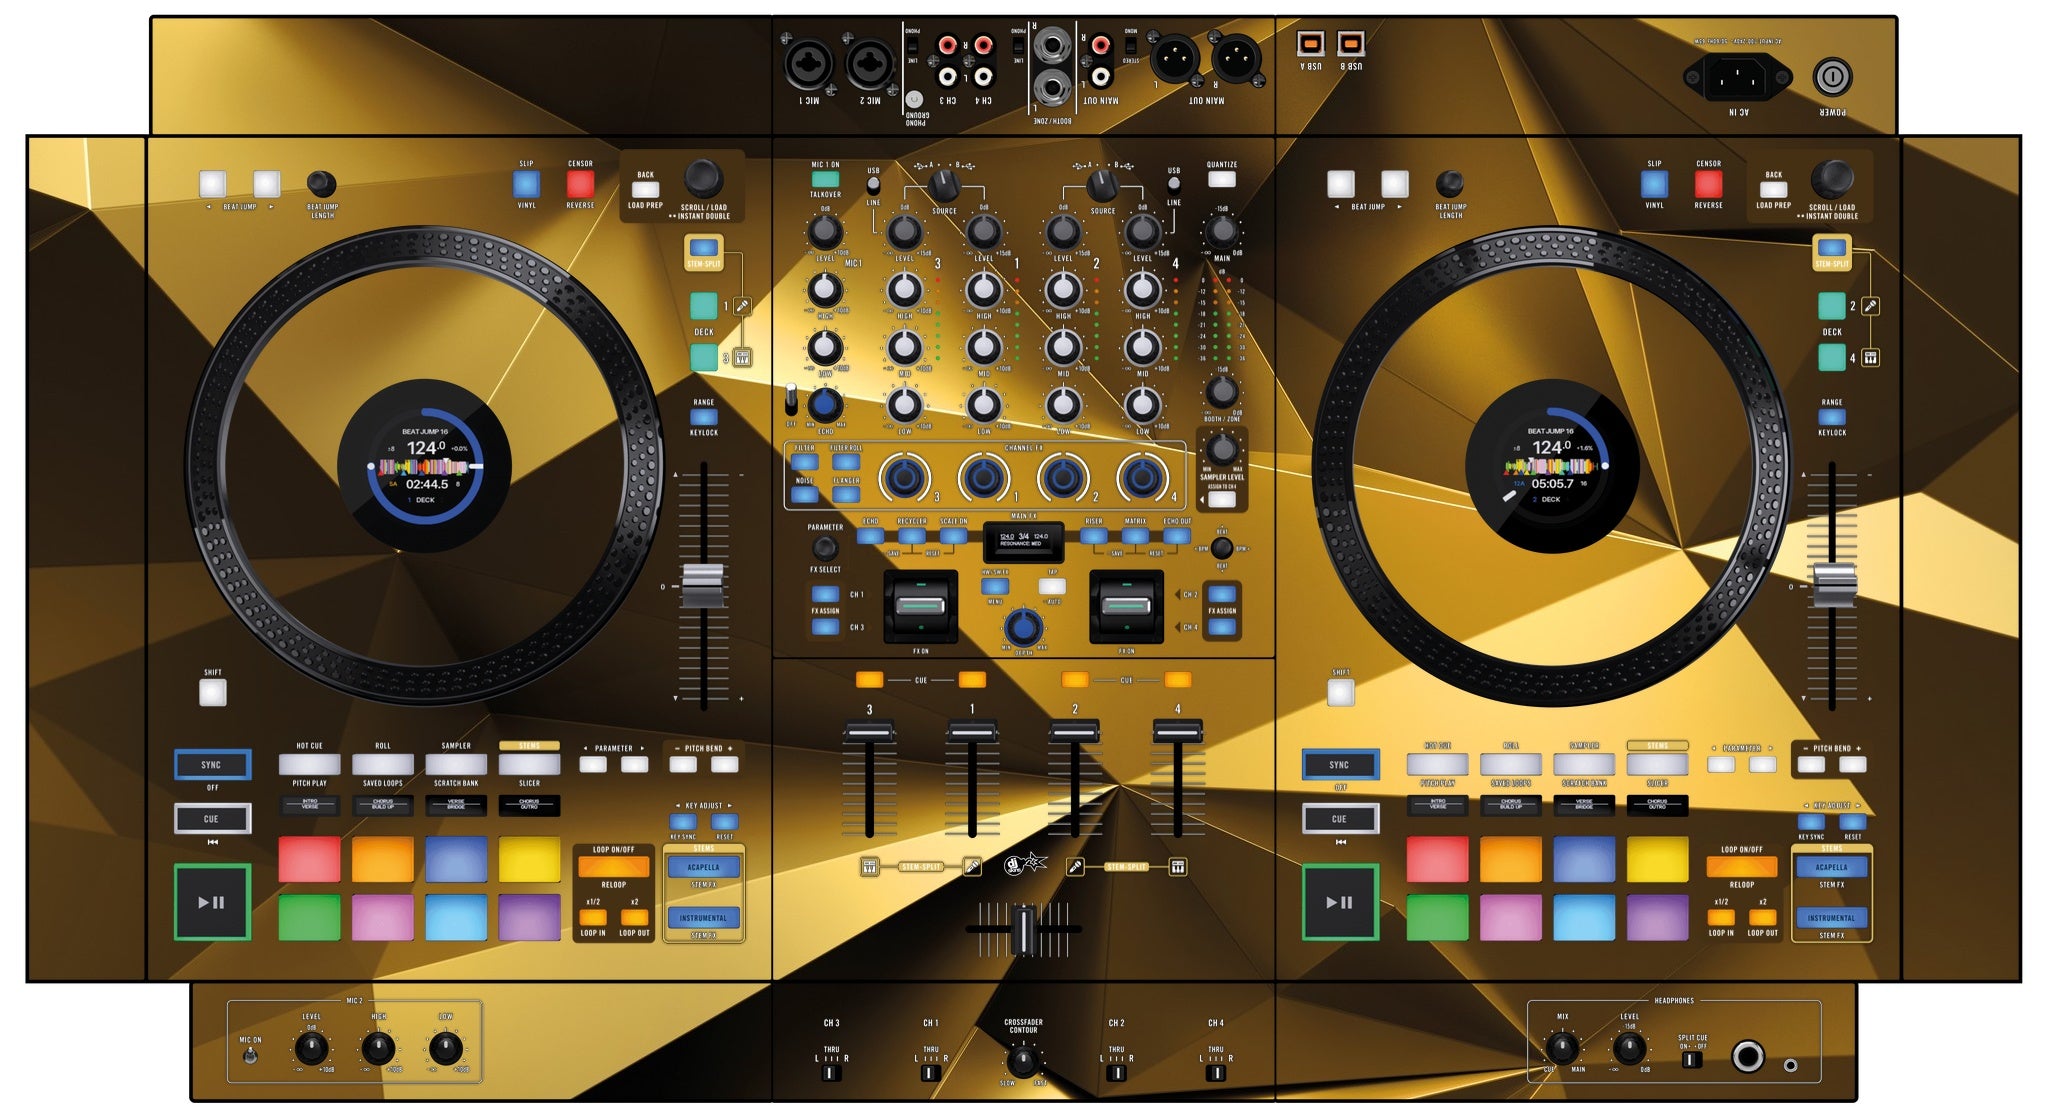
Task: Click the FLANGER channel FX button
Action: [x=846, y=495]
